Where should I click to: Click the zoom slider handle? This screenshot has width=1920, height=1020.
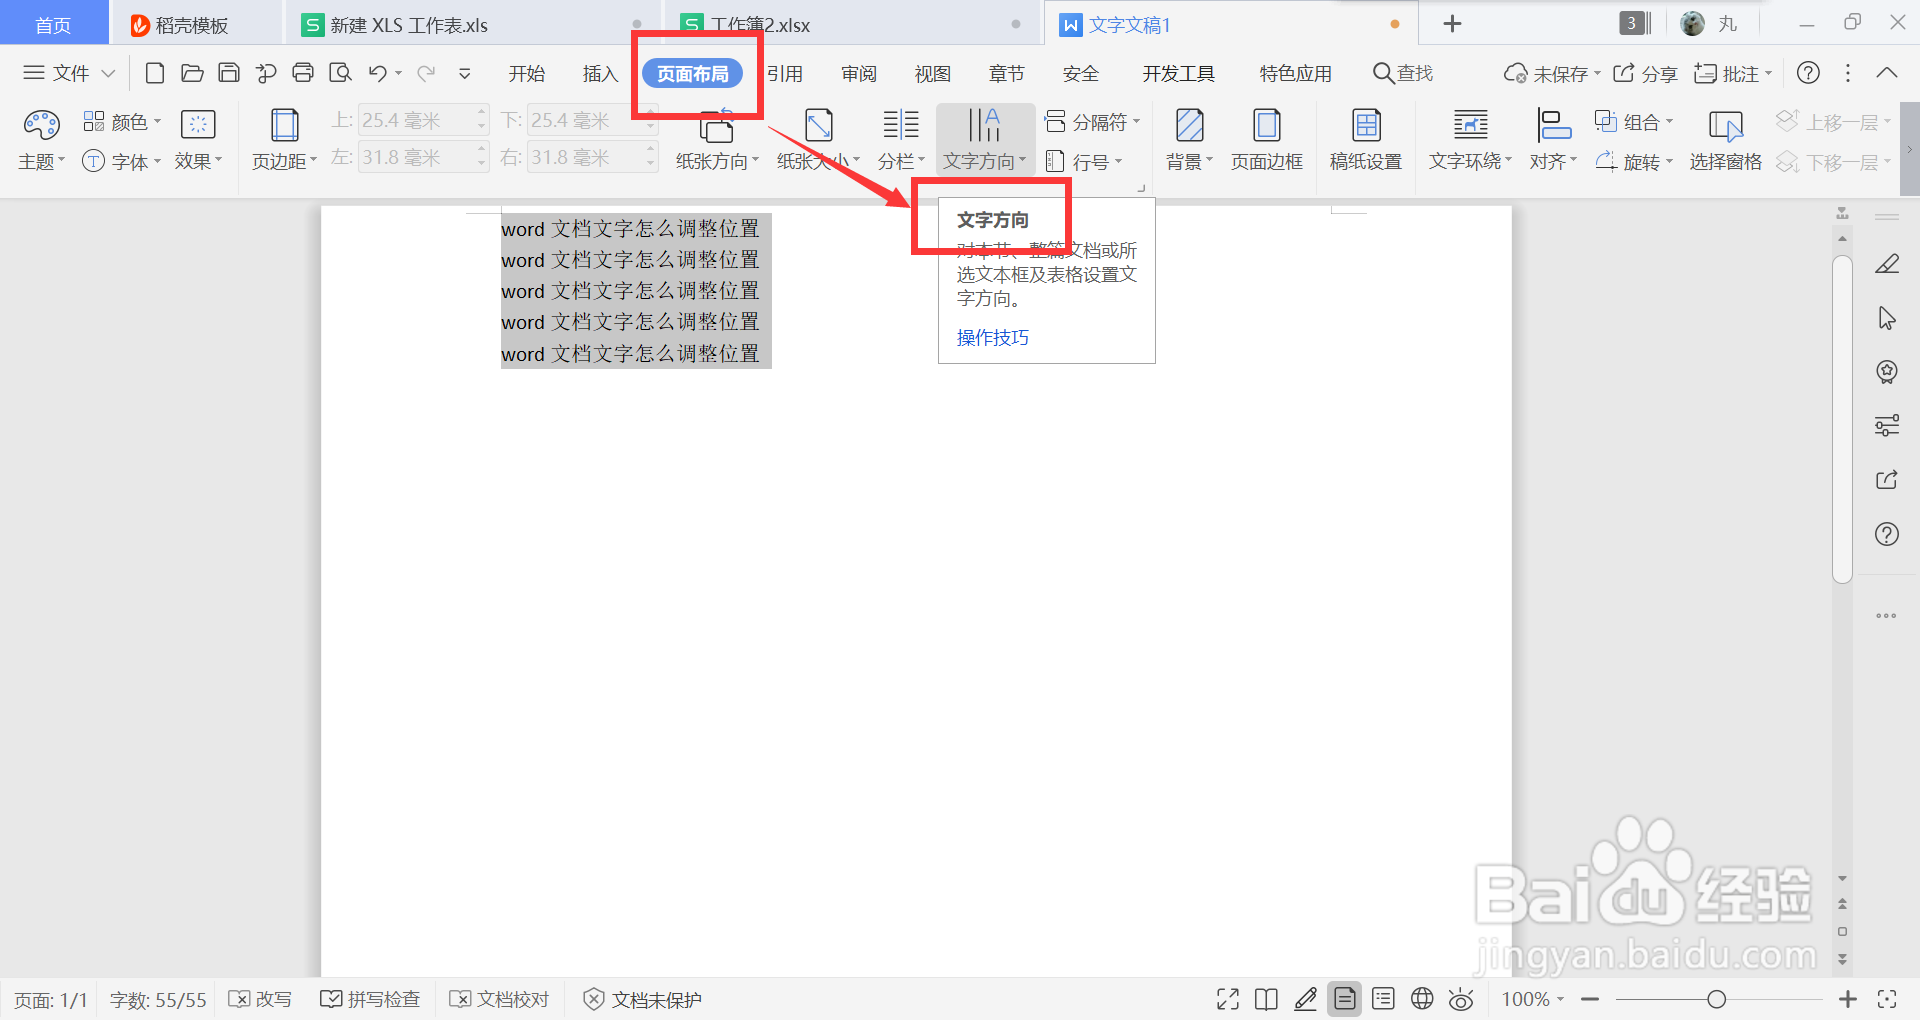point(1717,999)
